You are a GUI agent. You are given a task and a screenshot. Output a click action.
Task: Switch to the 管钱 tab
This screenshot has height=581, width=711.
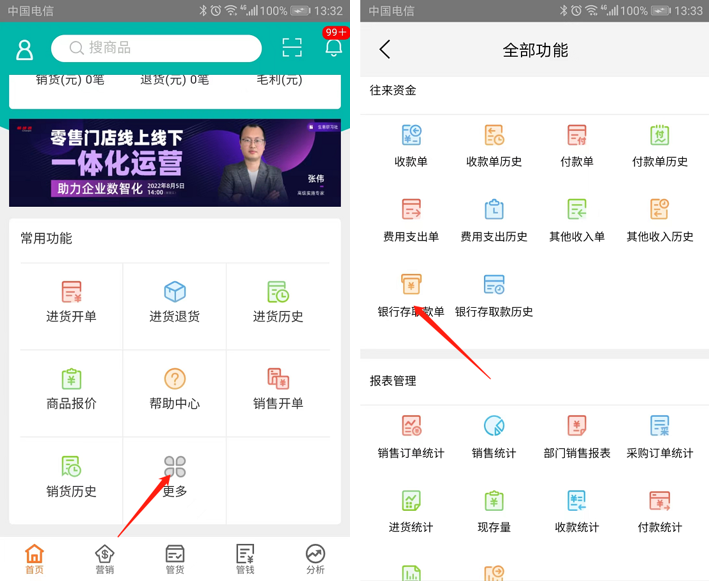[x=245, y=559]
